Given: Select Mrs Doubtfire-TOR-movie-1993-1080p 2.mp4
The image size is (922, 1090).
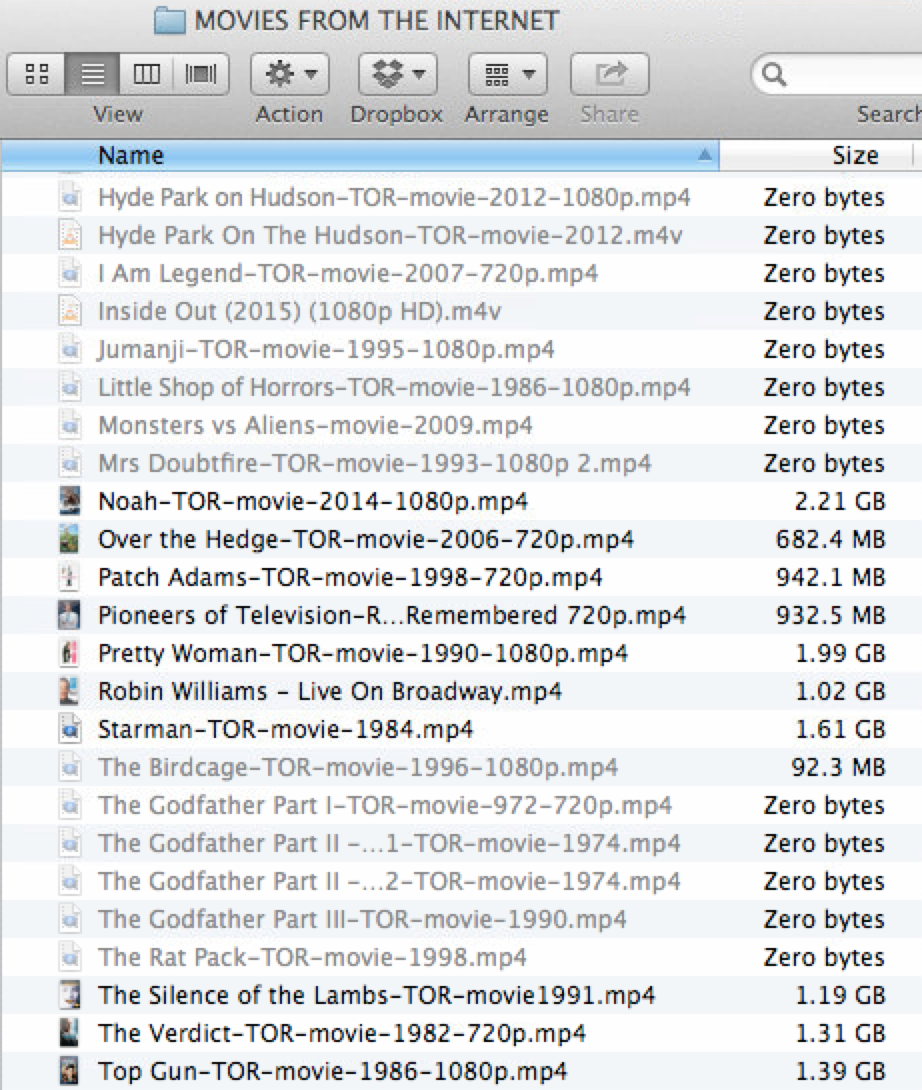Looking at the screenshot, I should coord(375,463).
